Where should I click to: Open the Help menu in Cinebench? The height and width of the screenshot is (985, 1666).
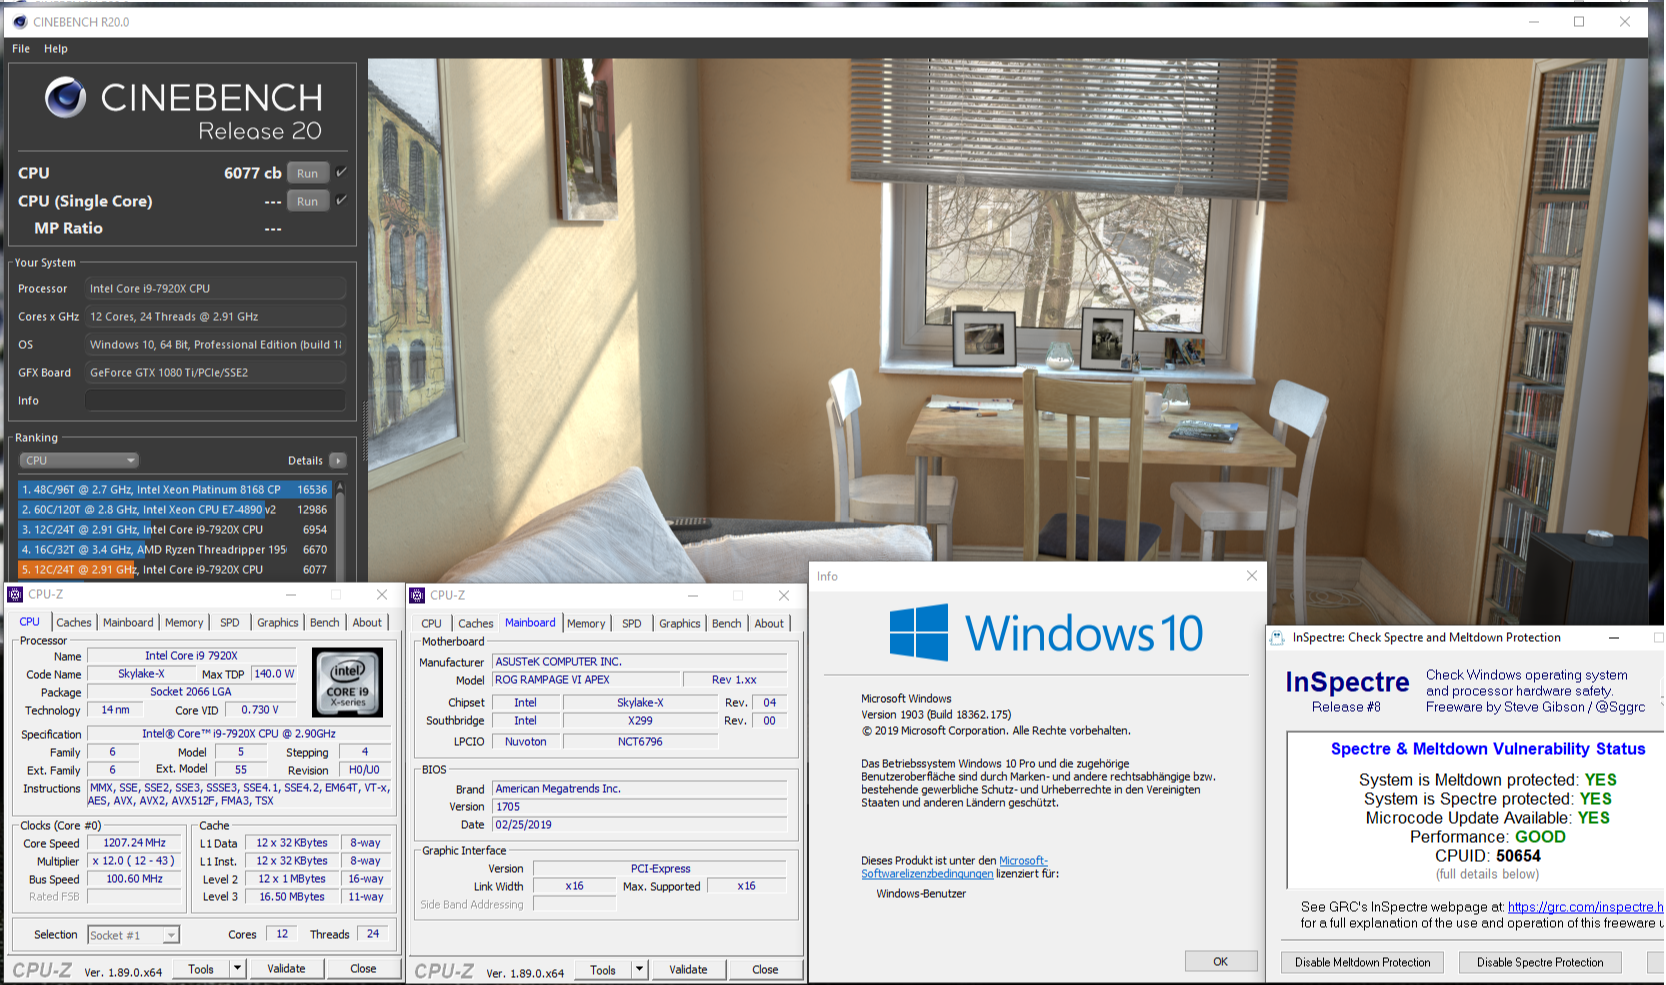point(56,48)
